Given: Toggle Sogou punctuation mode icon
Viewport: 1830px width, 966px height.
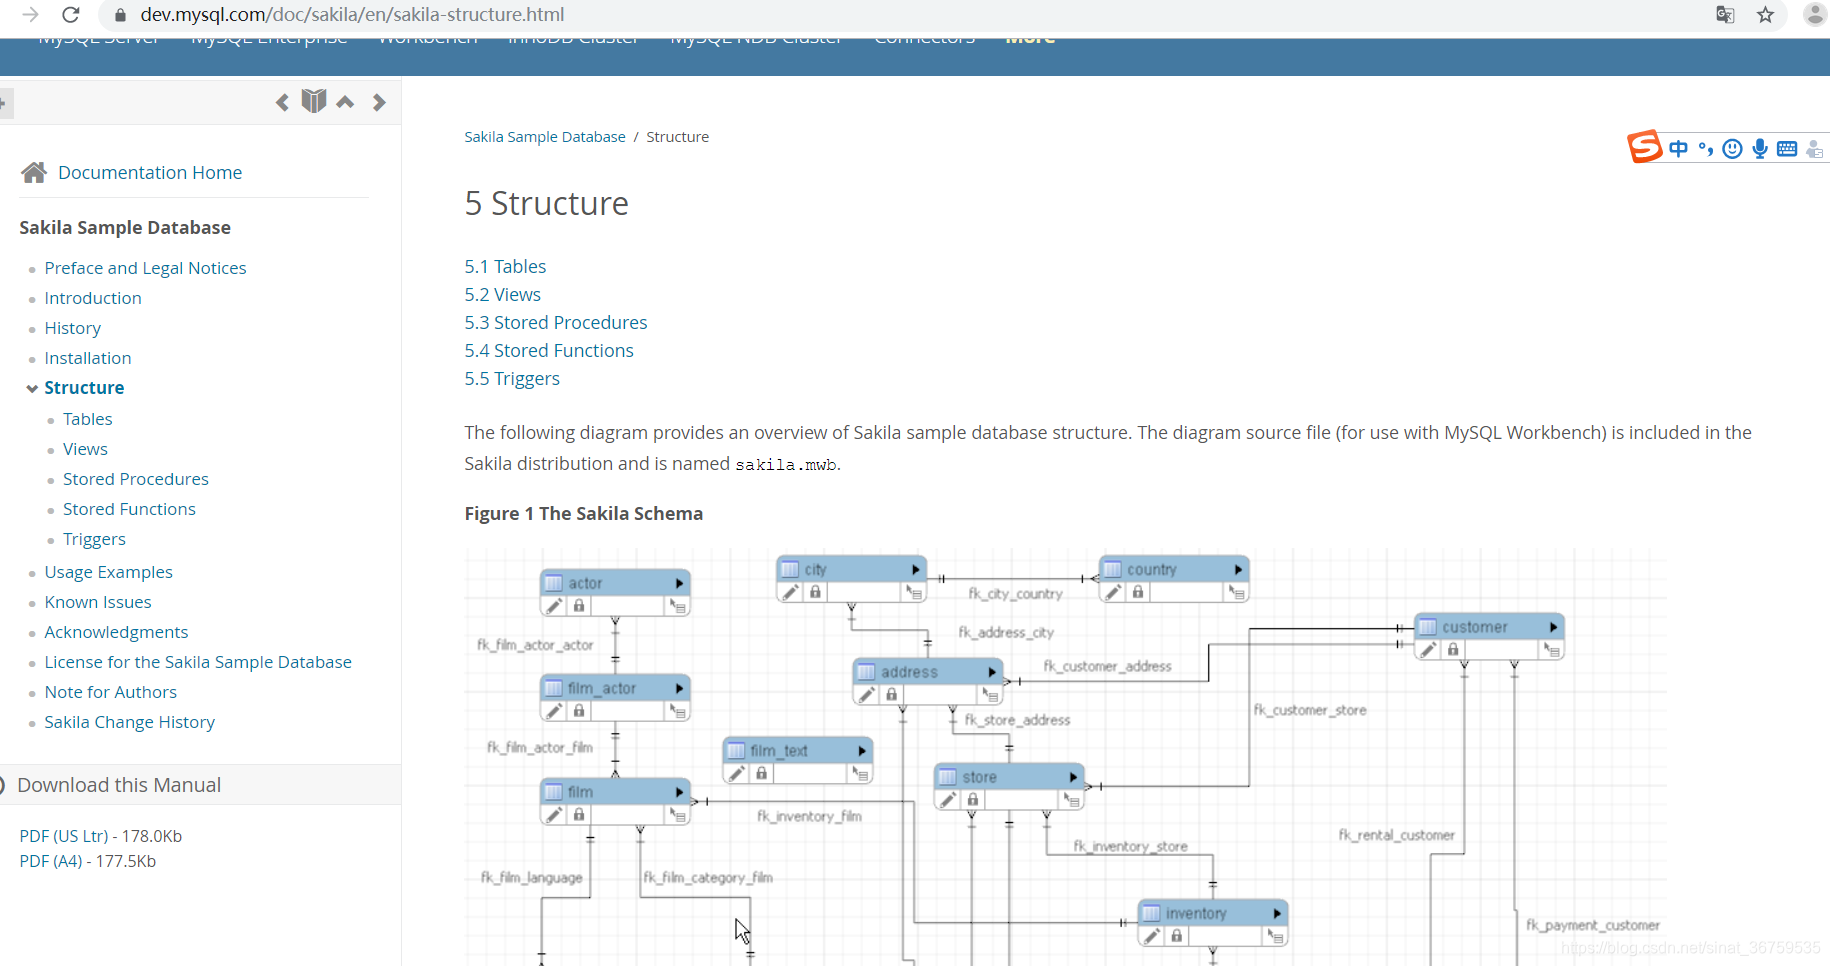Looking at the screenshot, I should click(1706, 149).
